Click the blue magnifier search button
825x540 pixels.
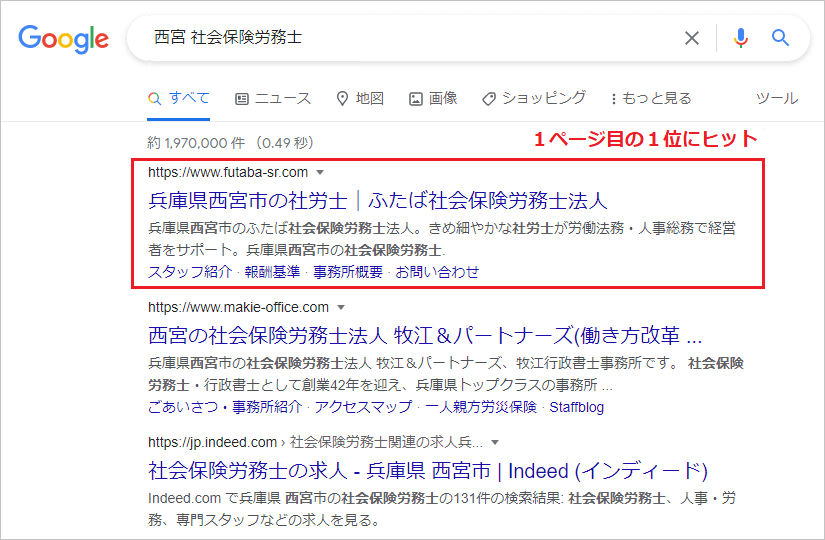coord(780,38)
